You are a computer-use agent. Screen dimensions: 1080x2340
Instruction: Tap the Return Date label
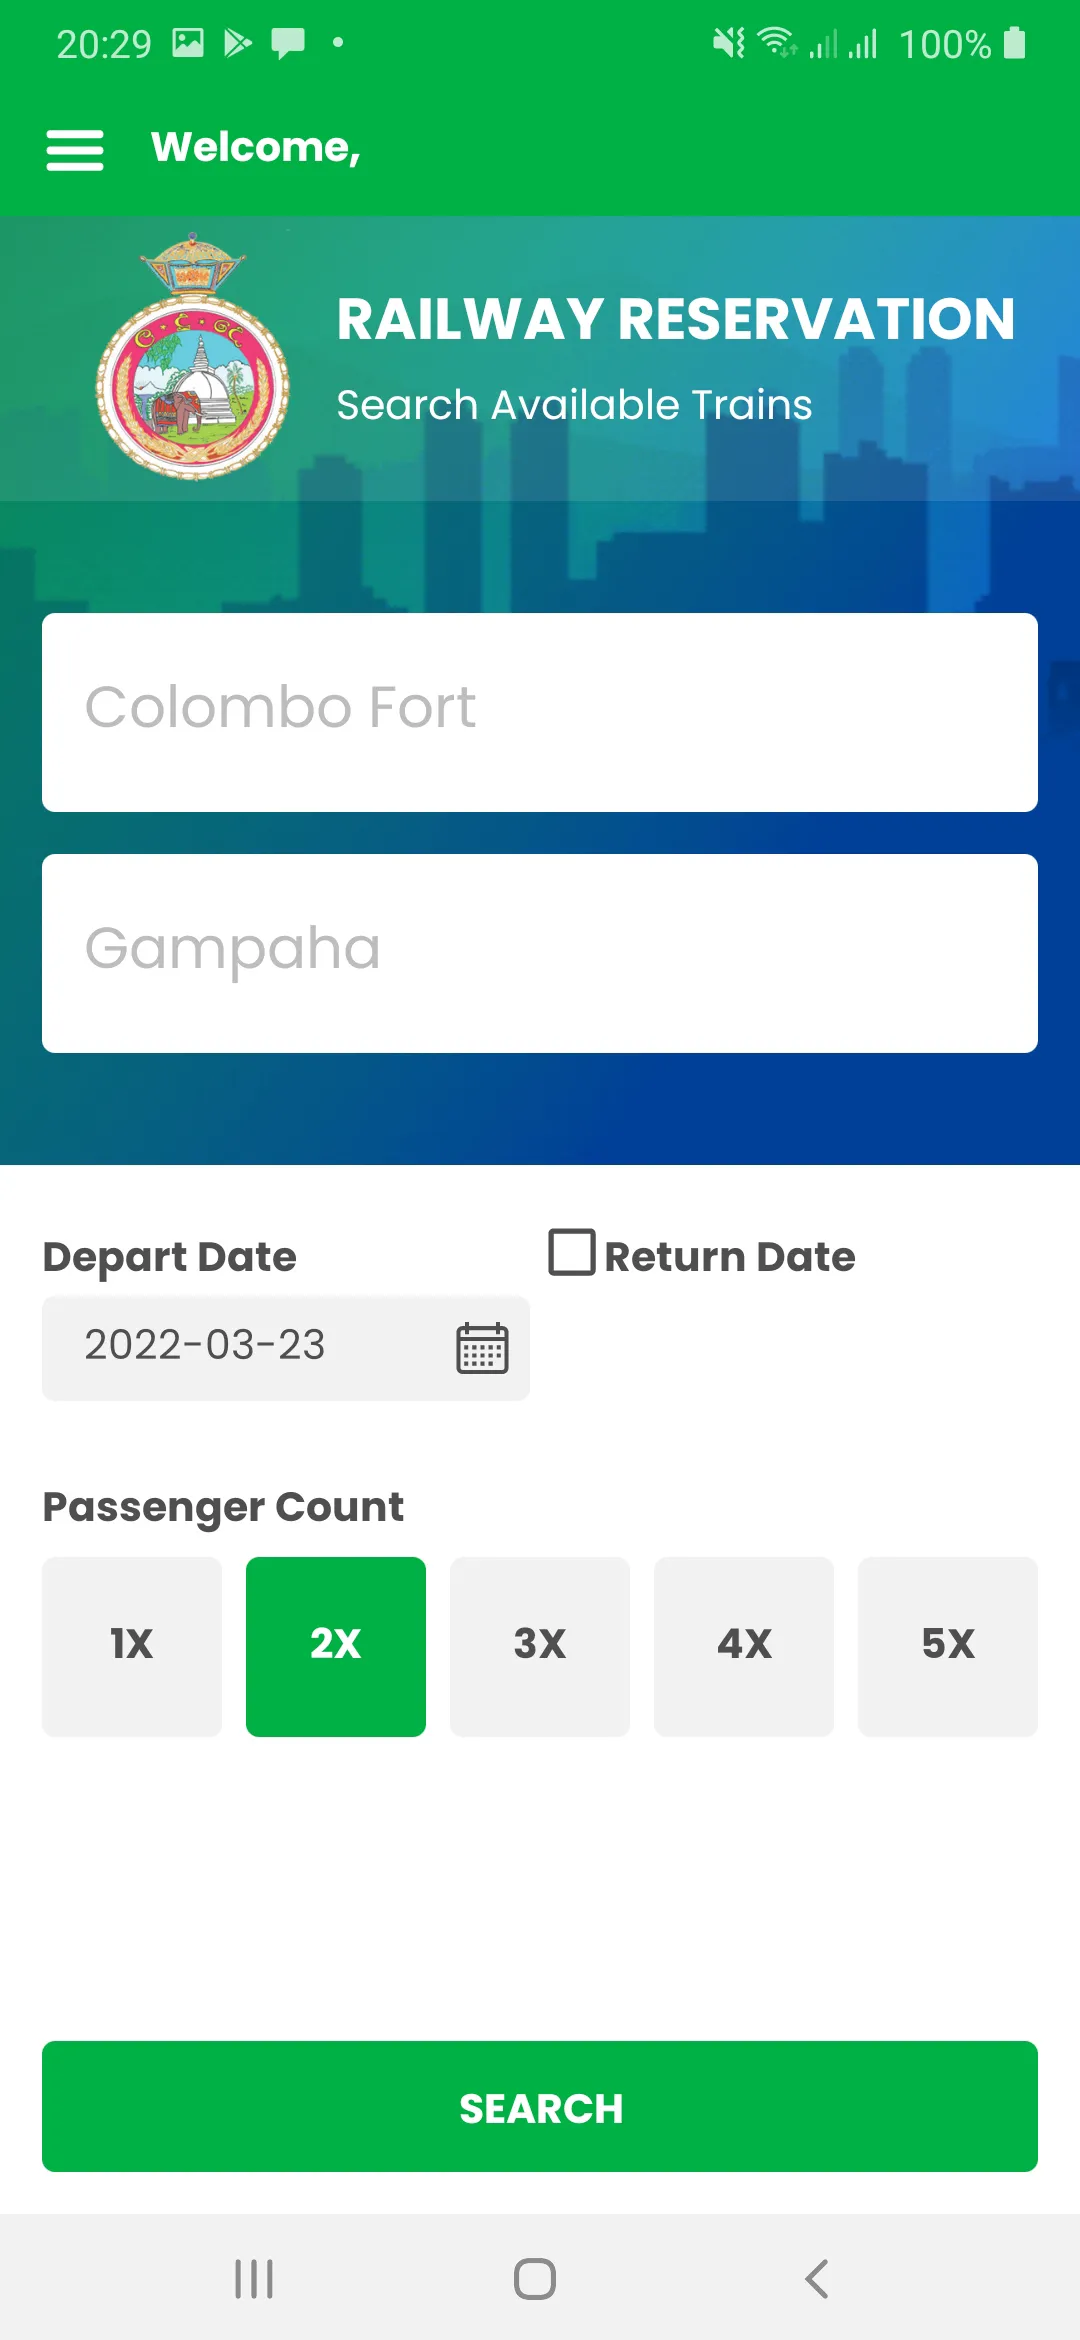coord(730,1257)
